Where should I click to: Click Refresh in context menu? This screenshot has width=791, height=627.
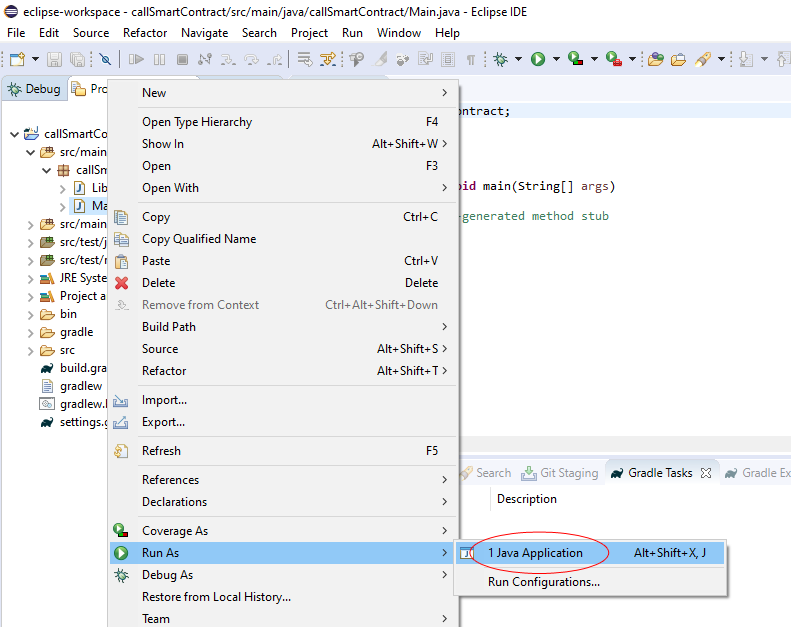click(x=282, y=450)
